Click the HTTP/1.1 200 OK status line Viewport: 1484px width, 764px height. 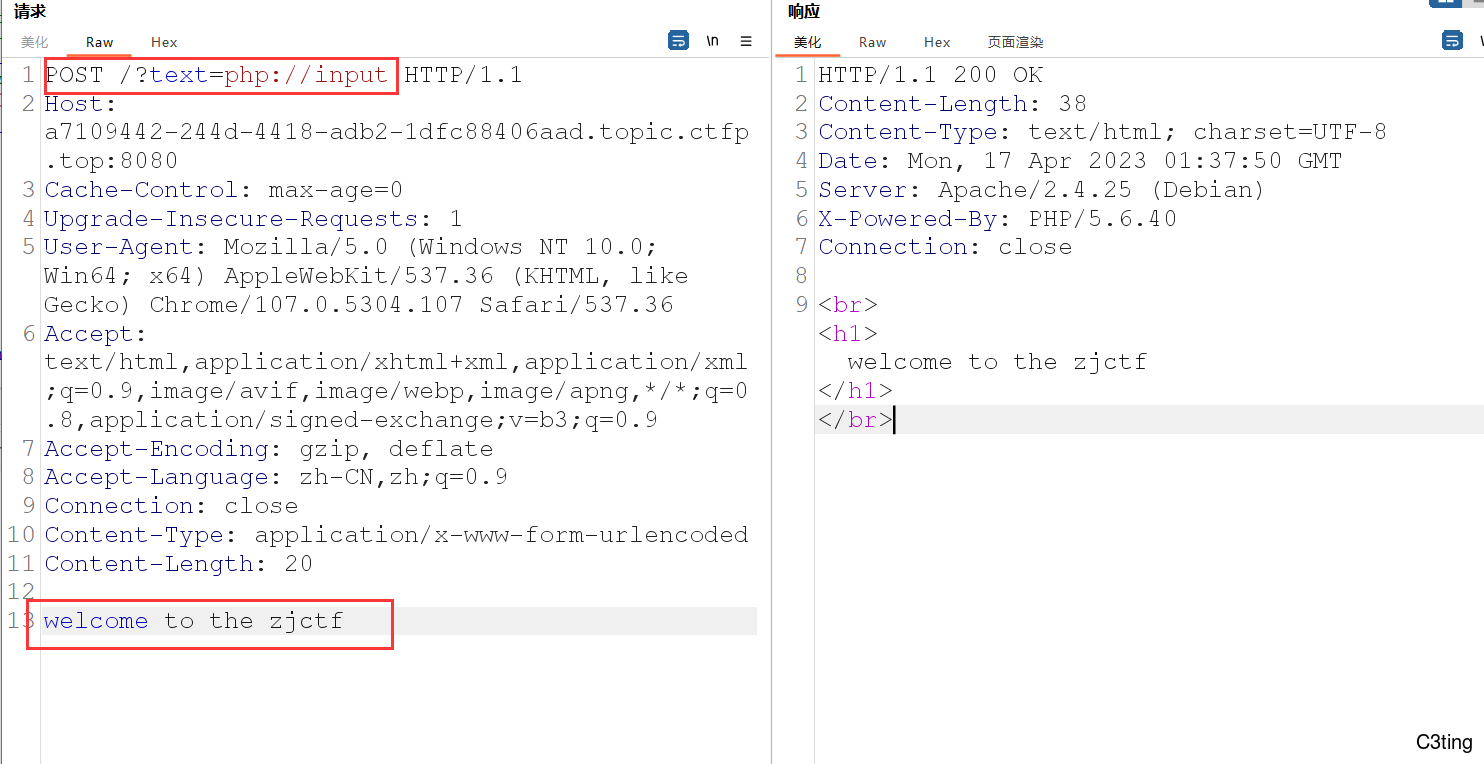(x=930, y=75)
